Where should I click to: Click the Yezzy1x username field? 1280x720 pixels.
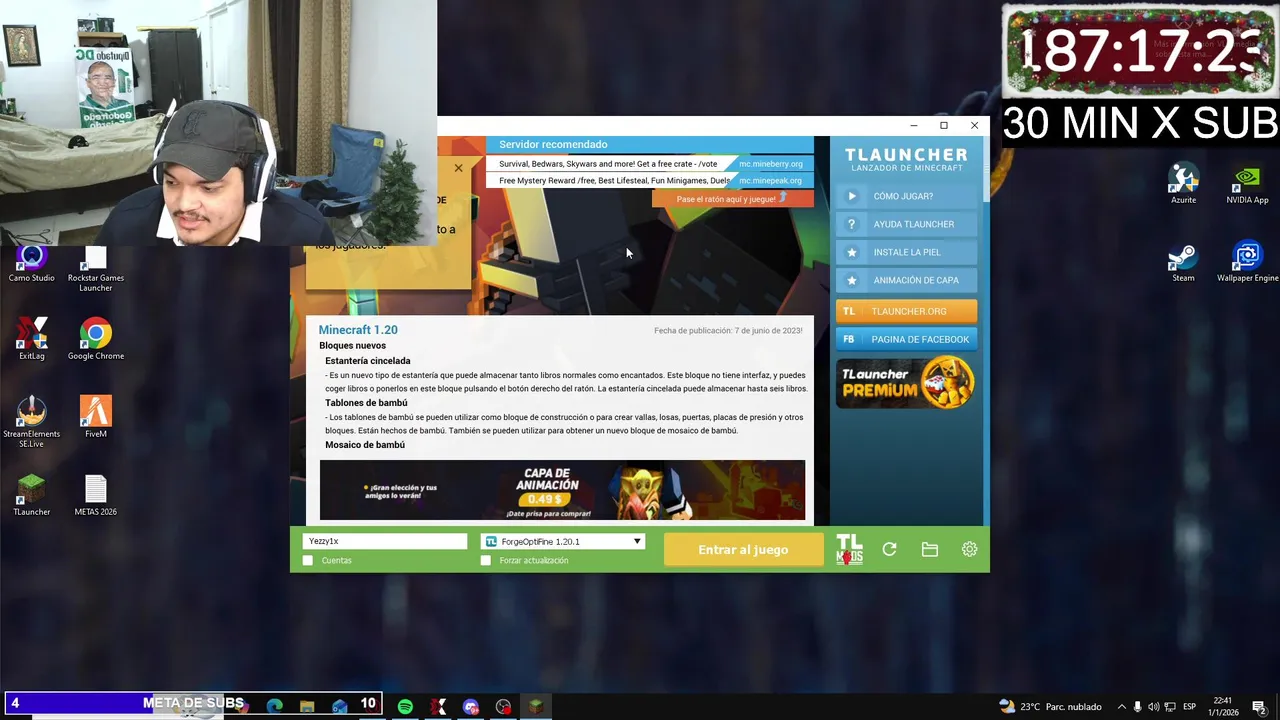coord(385,541)
